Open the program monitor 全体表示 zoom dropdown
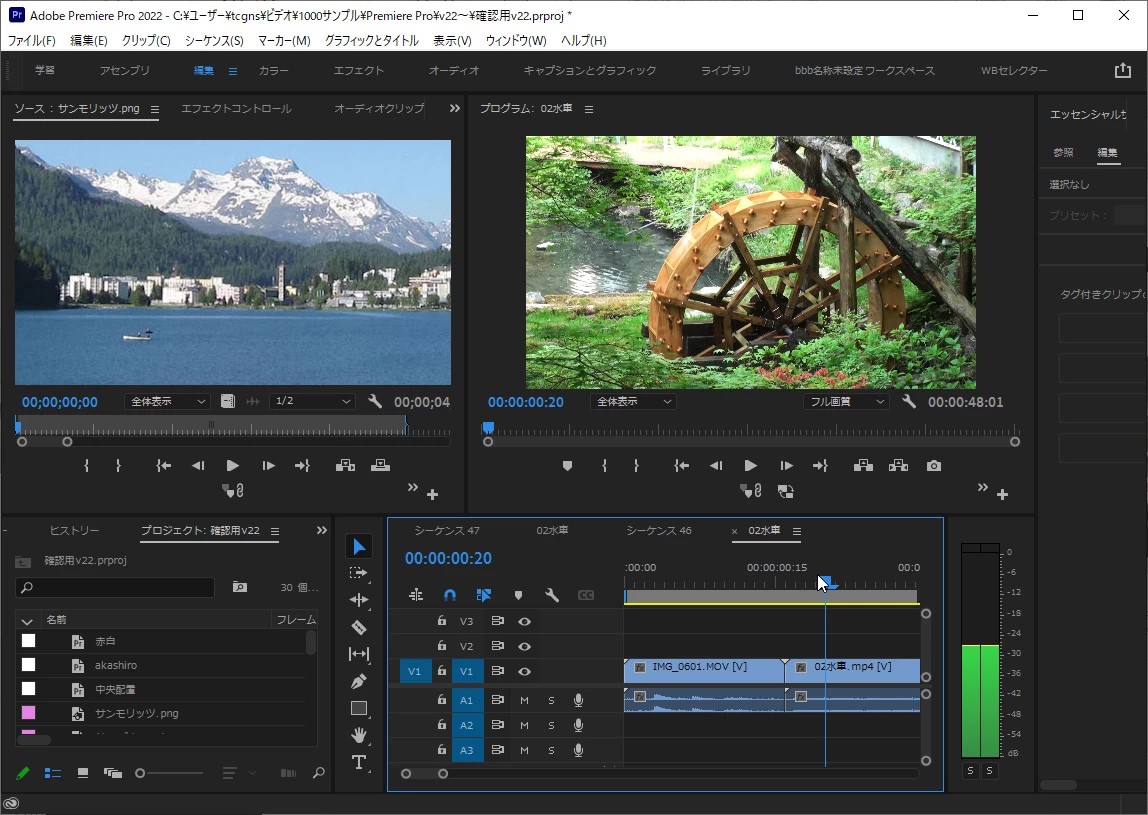 click(x=632, y=402)
